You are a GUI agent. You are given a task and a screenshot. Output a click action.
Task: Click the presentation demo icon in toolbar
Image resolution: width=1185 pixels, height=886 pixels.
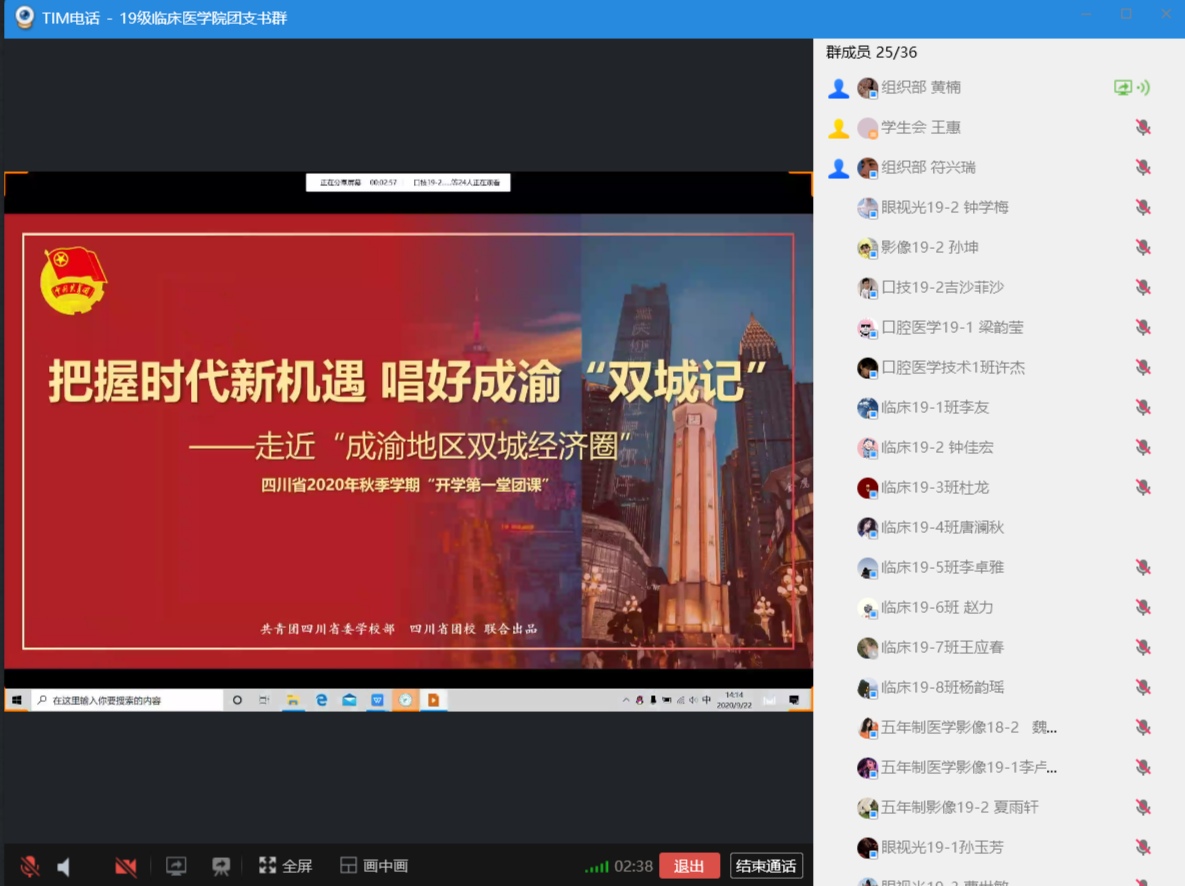click(221, 866)
